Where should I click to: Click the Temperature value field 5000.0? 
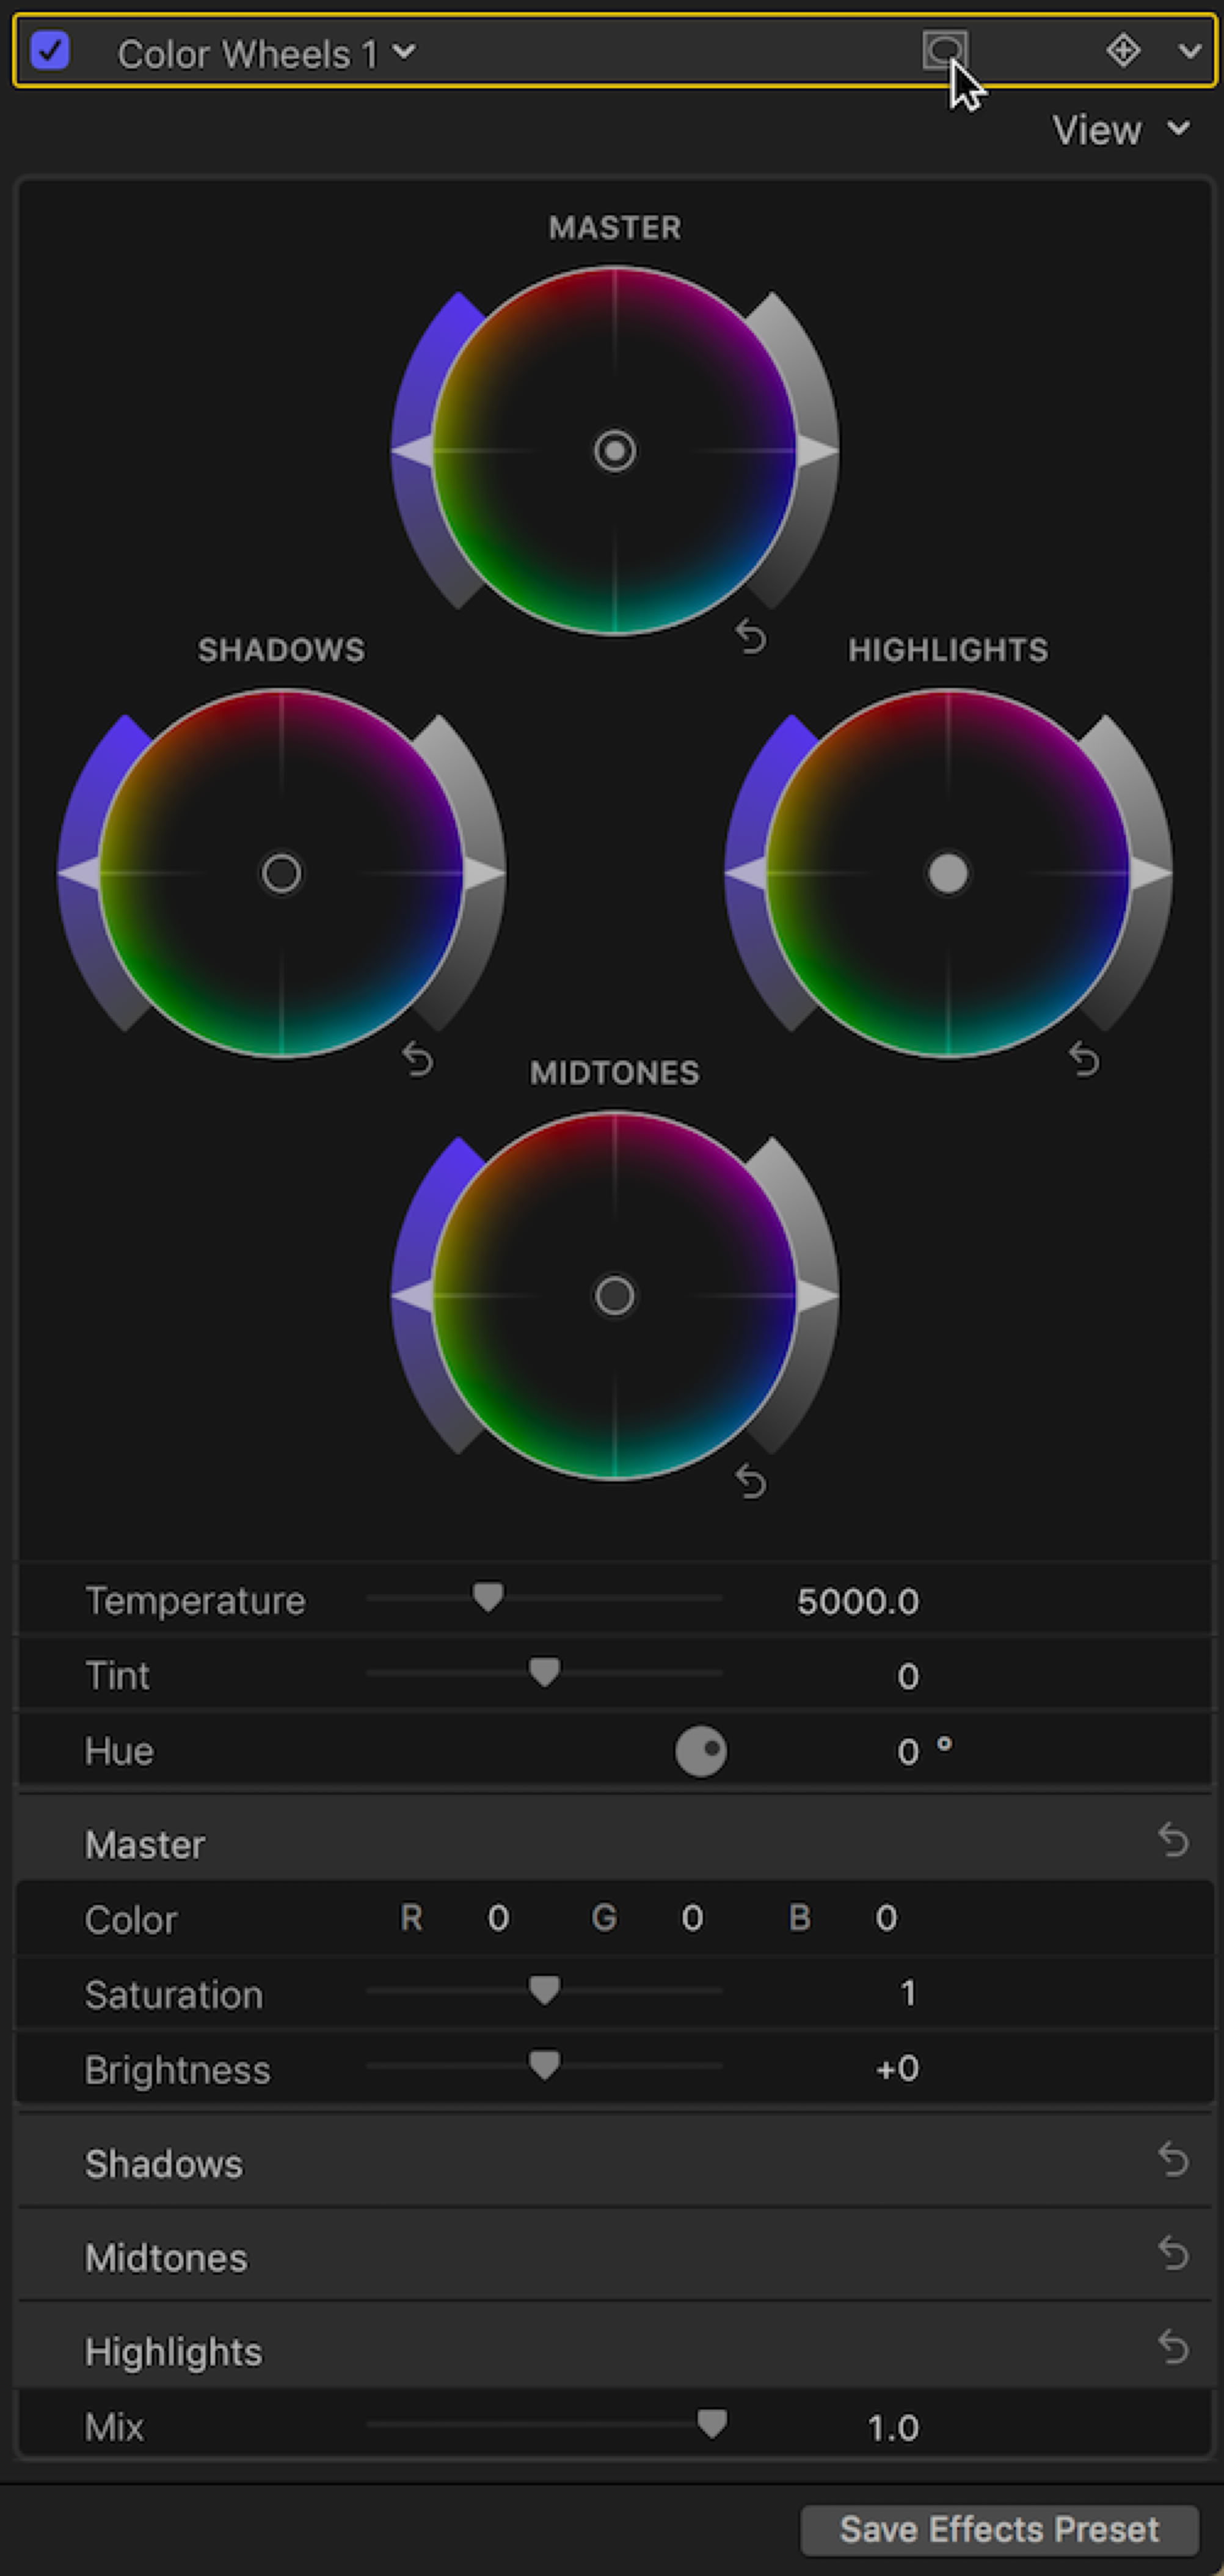857,1602
